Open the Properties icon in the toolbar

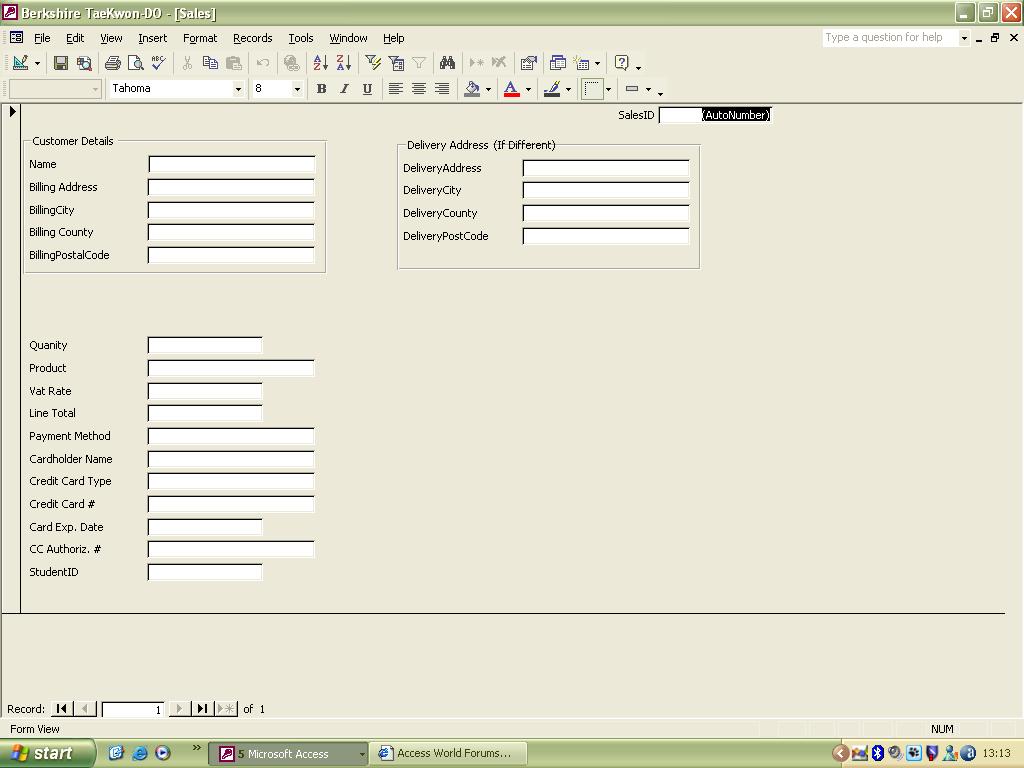(528, 63)
